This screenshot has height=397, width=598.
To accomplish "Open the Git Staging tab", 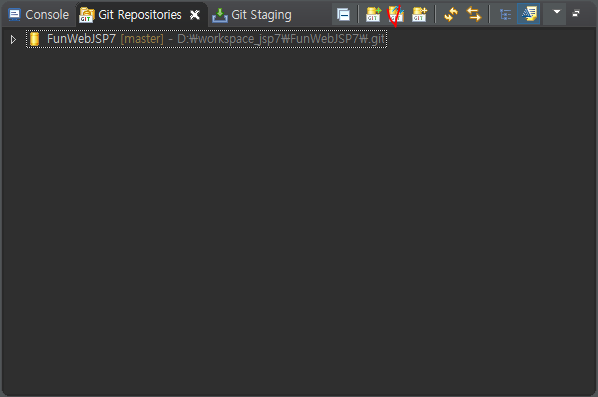I will coord(252,15).
